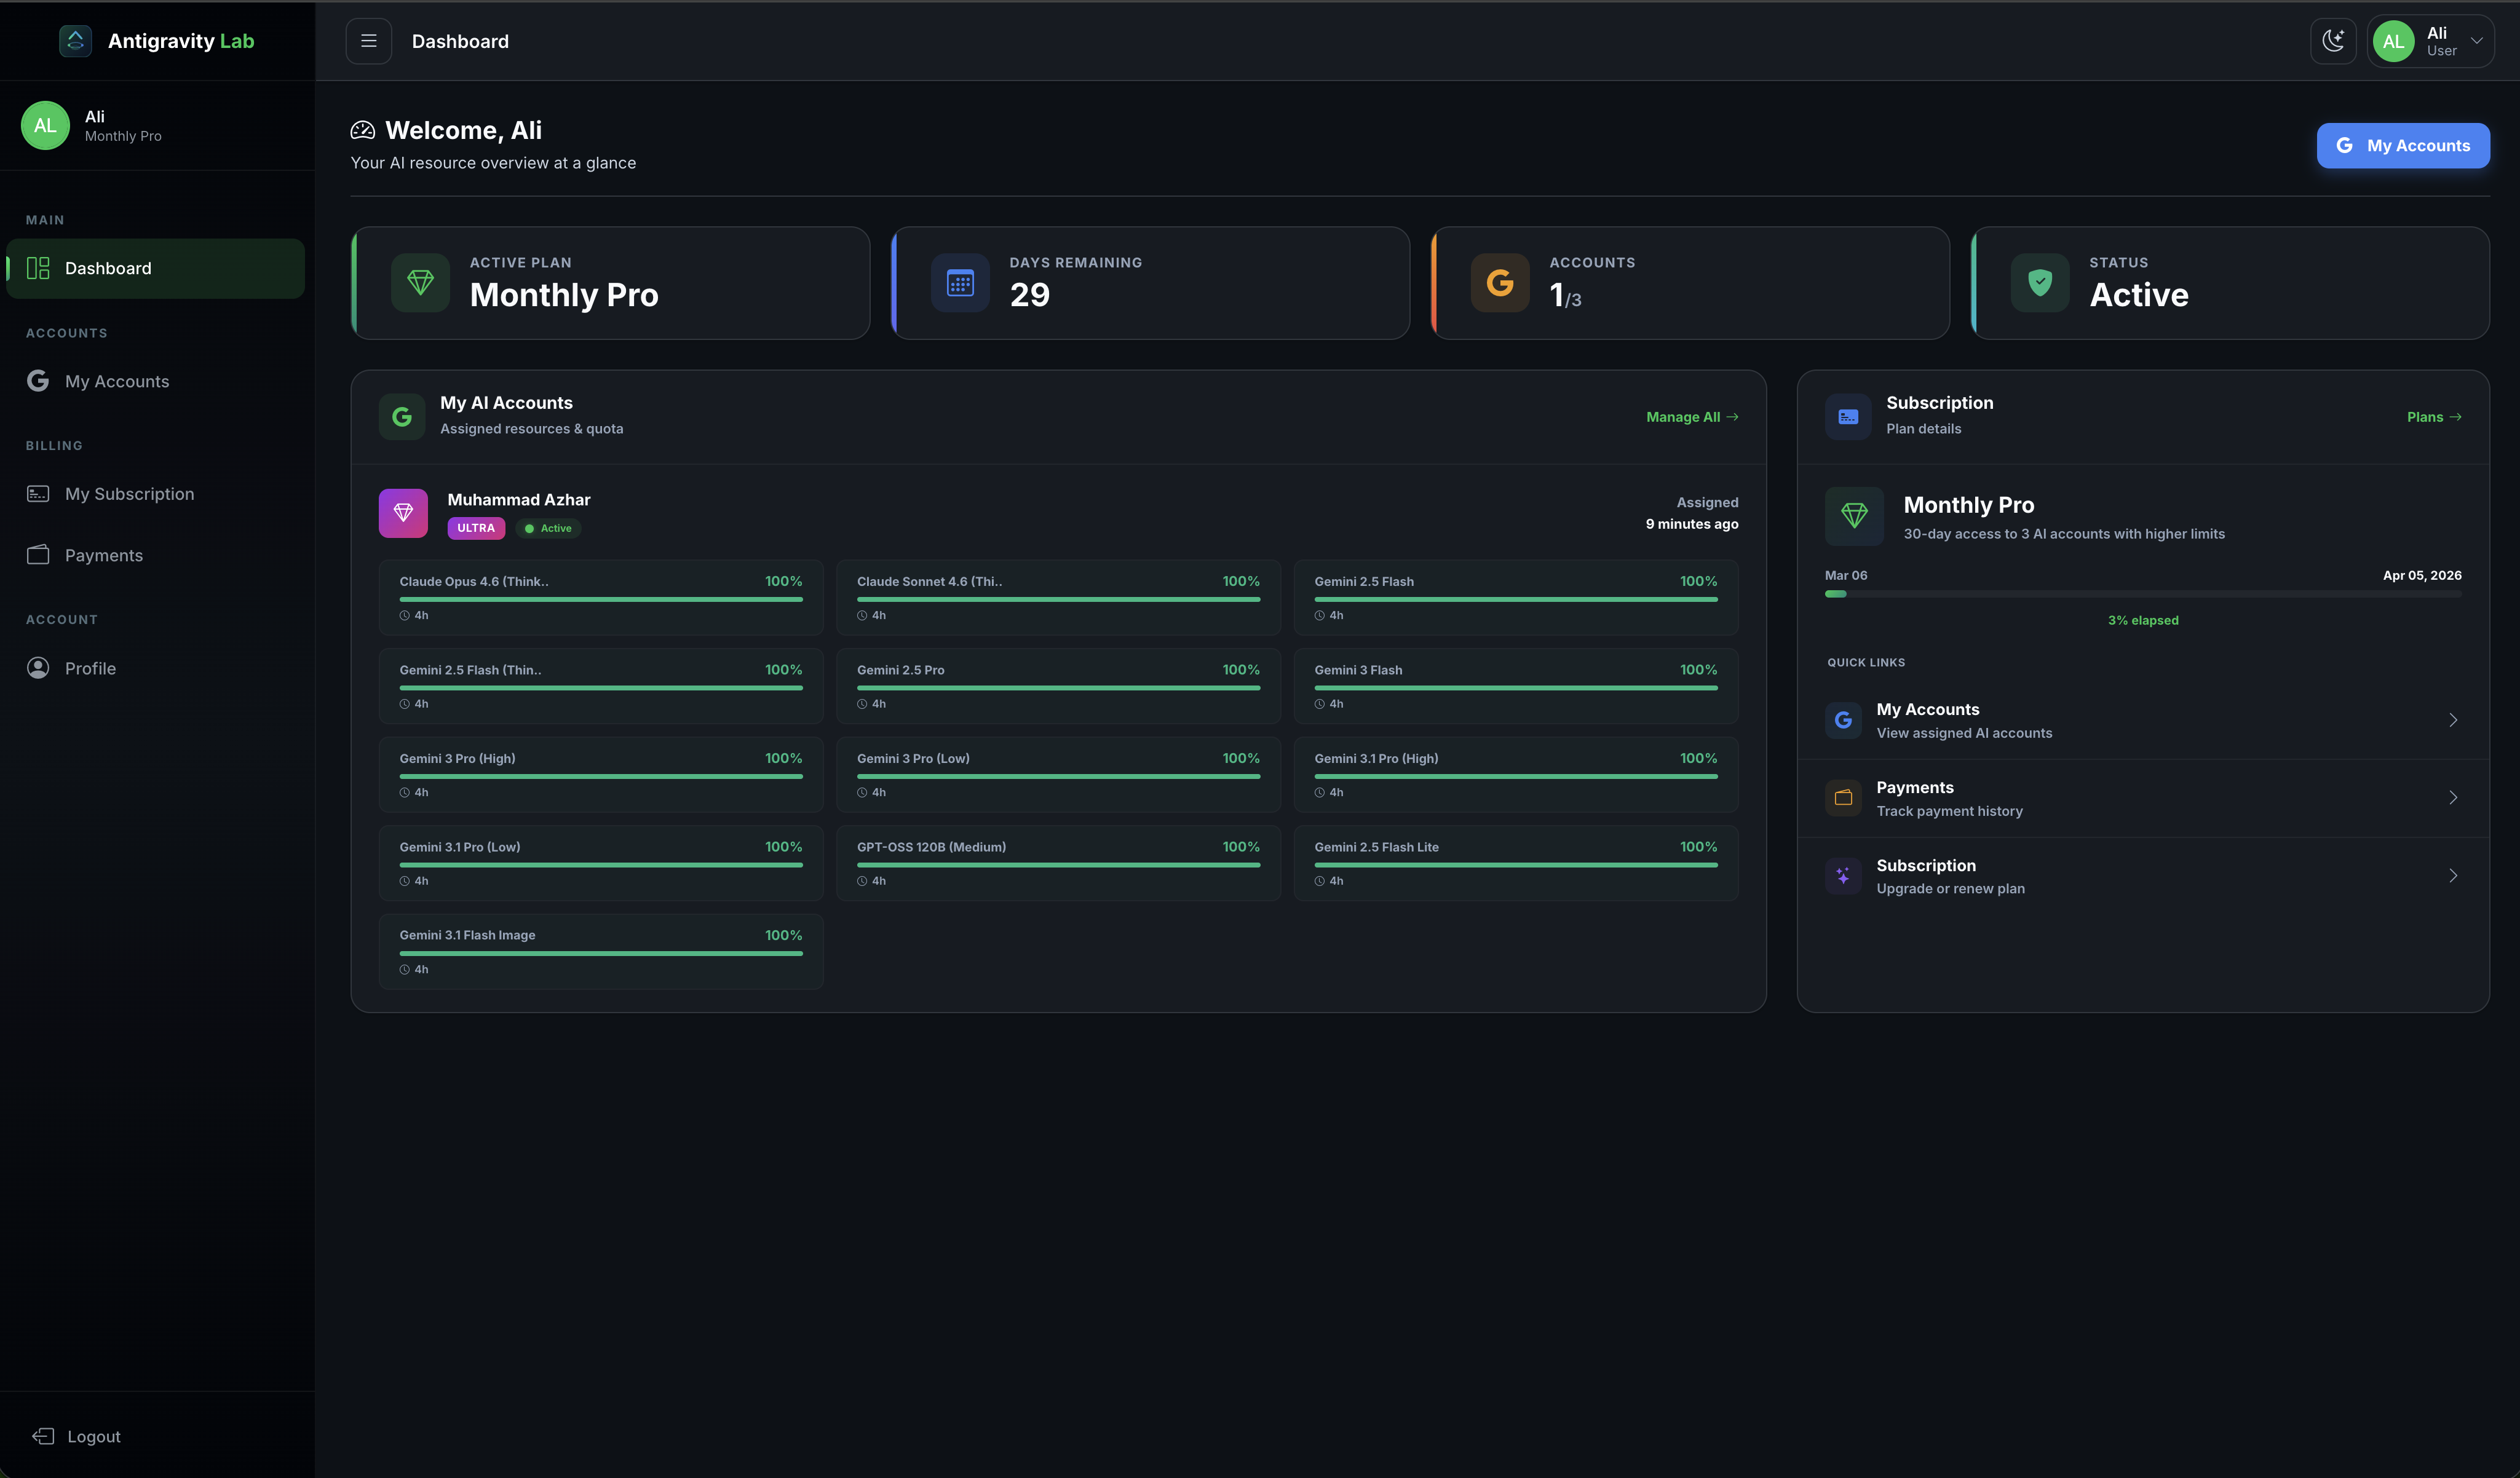Click the Days Remaining calendar icon
The width and height of the screenshot is (2520, 1478).
click(x=960, y=283)
